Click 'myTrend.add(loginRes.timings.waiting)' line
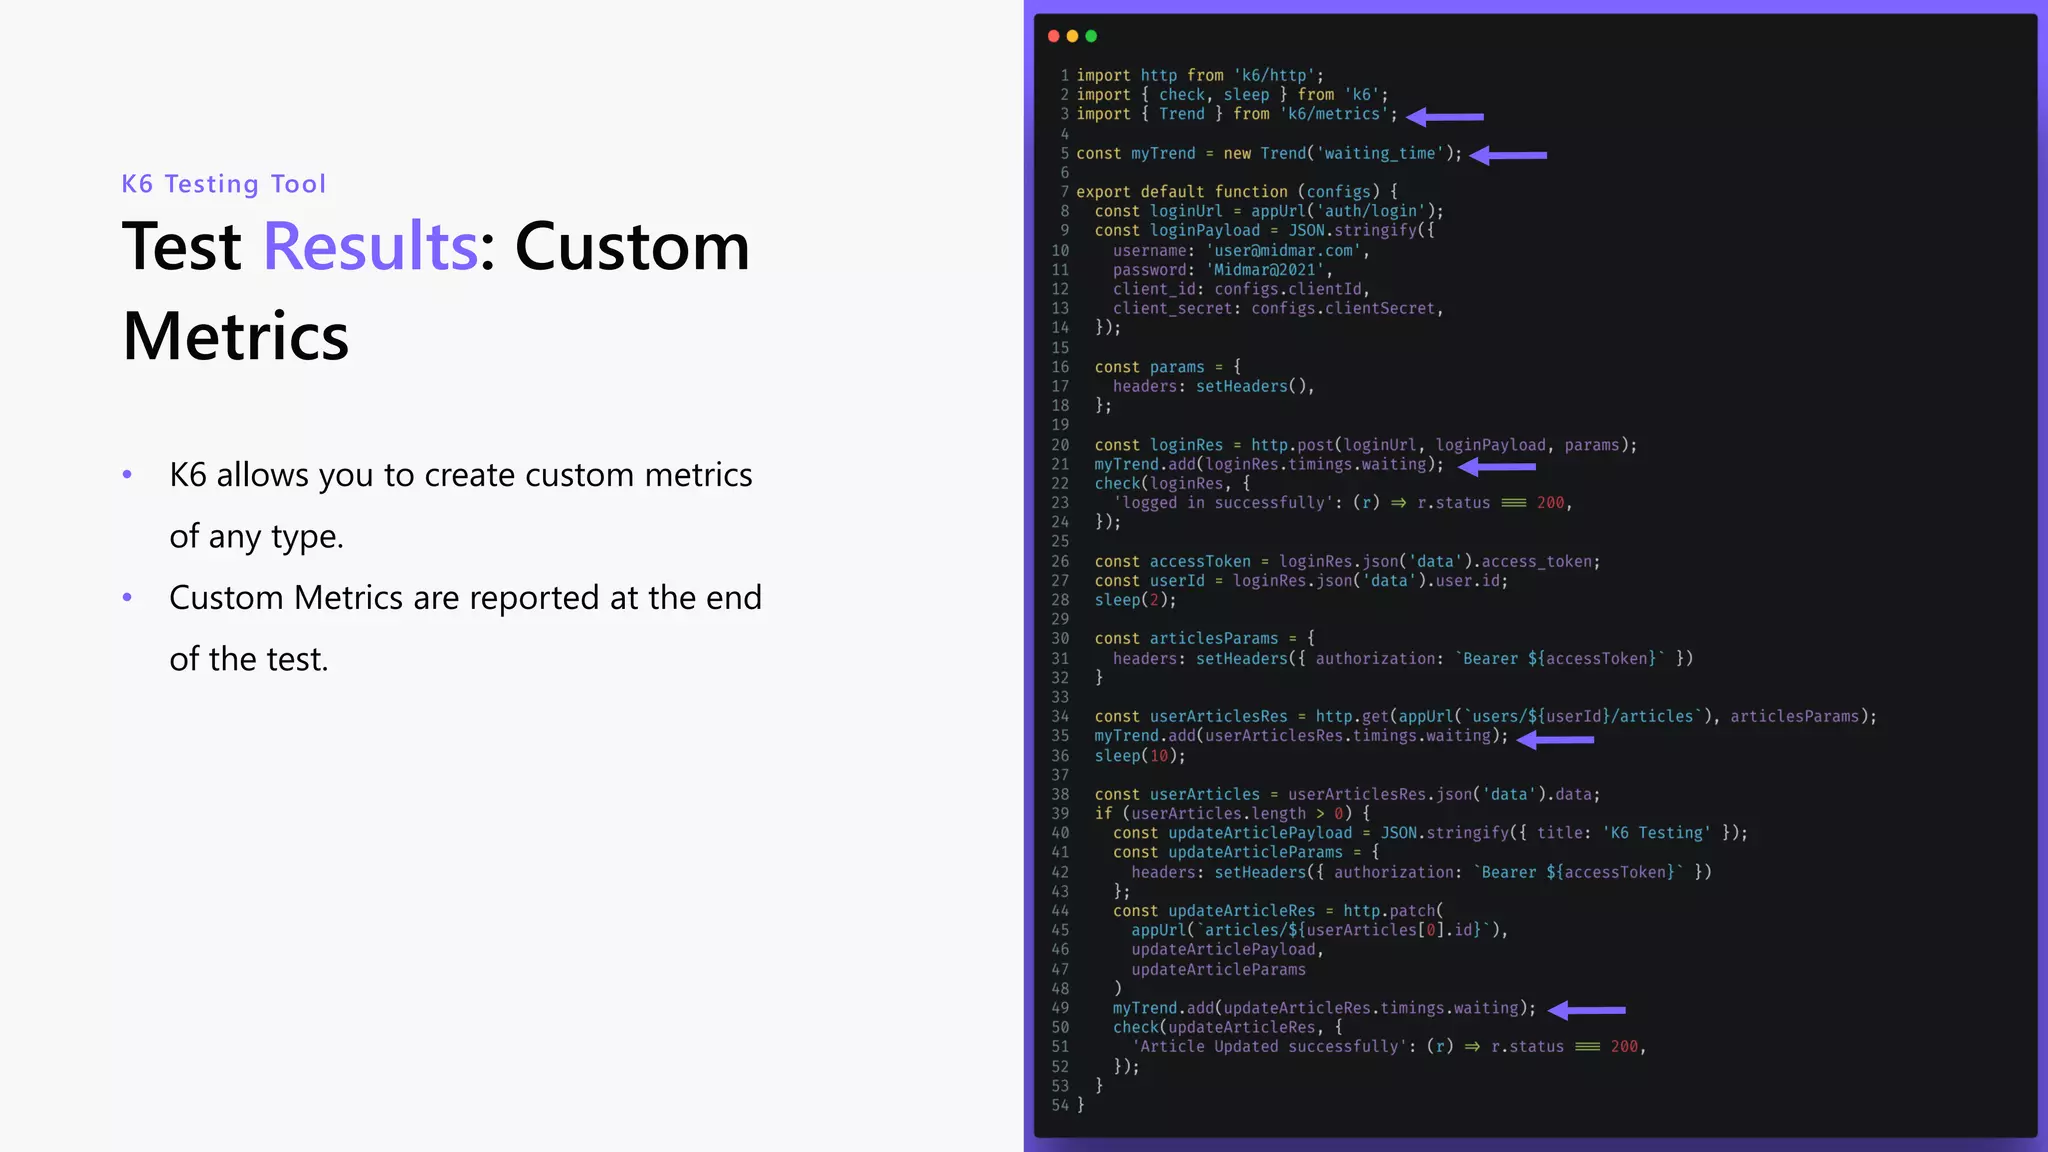This screenshot has width=2048, height=1152. (x=1269, y=464)
